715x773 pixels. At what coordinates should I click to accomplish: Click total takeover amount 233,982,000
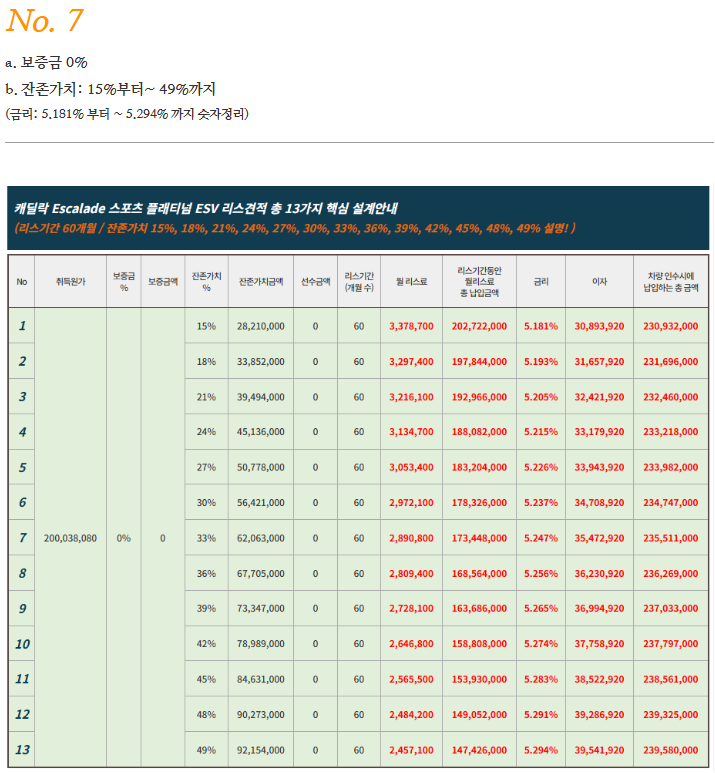click(671, 467)
